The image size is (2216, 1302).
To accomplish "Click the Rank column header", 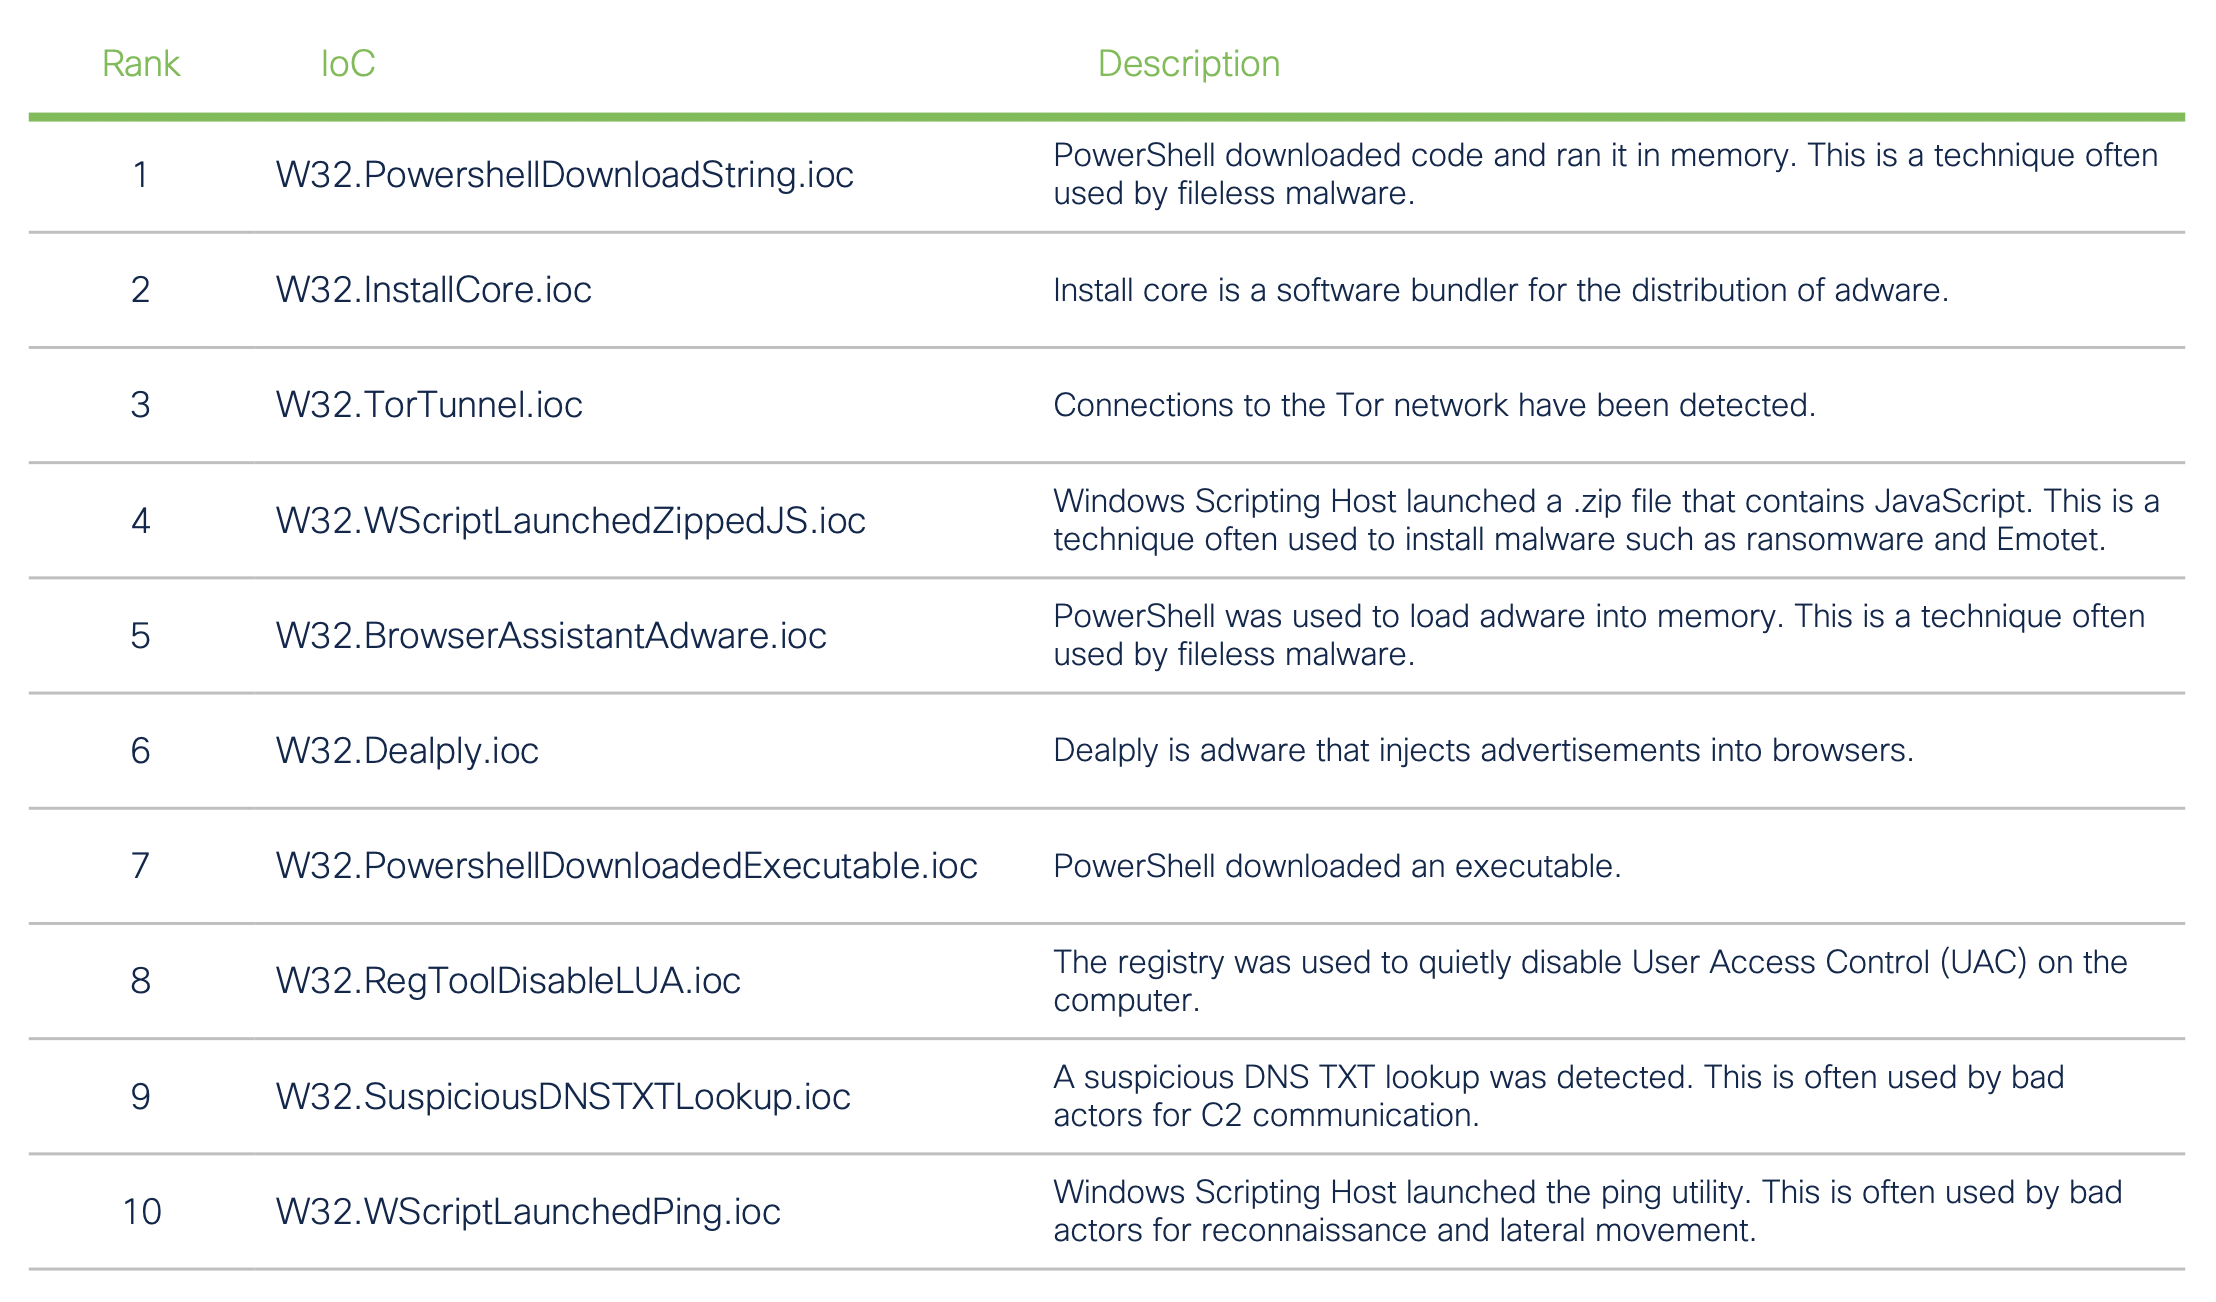I will coord(141,64).
